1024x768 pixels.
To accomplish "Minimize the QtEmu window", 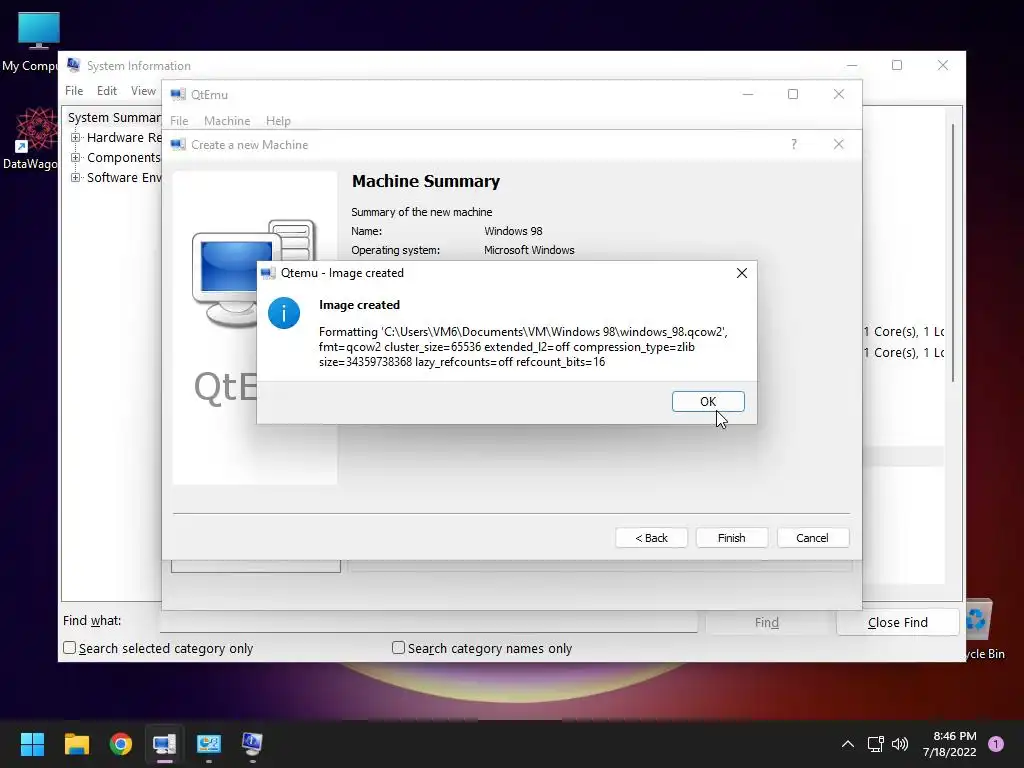I will pyautogui.click(x=748, y=94).
